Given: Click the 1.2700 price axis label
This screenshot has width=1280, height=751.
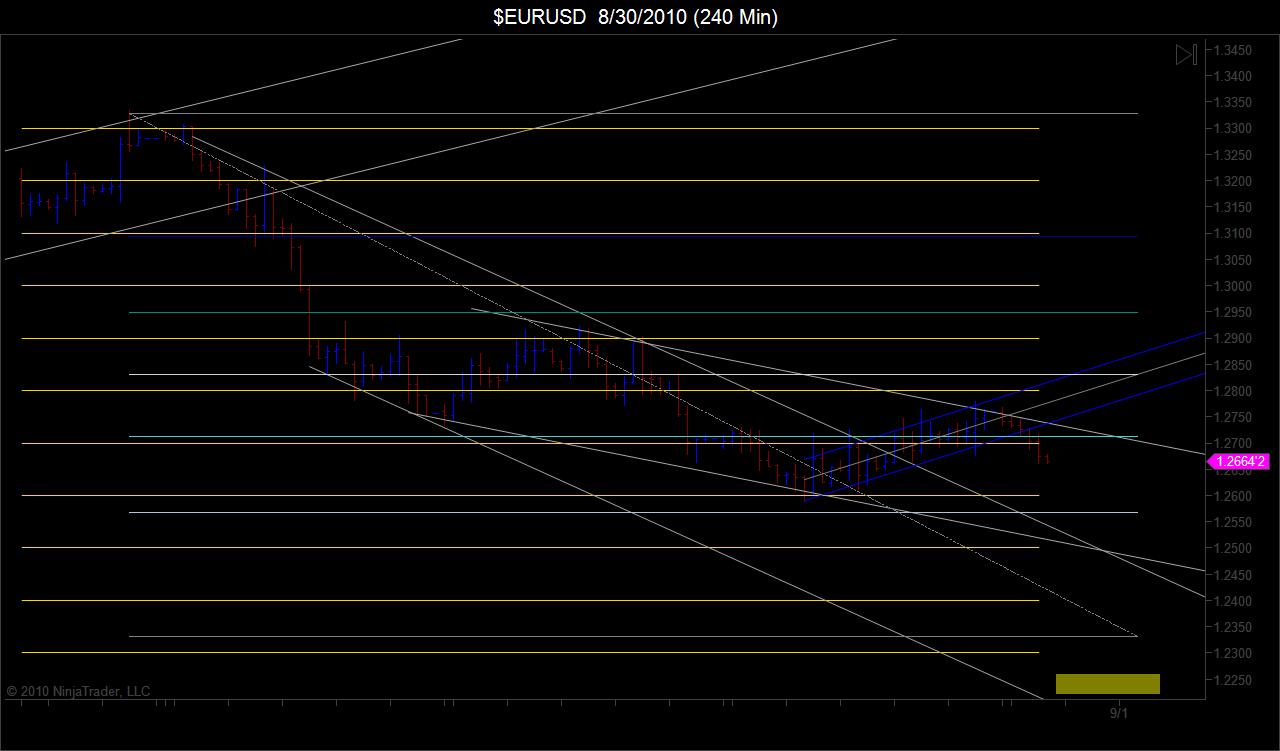Looking at the screenshot, I should point(1233,443).
